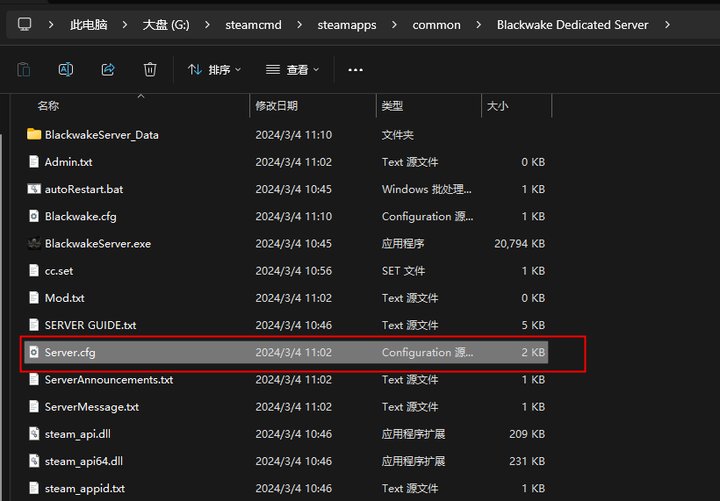The image size is (720, 501).
Task: Expand chevron after 大盘 (G:) breadcrumb
Action: (208, 25)
